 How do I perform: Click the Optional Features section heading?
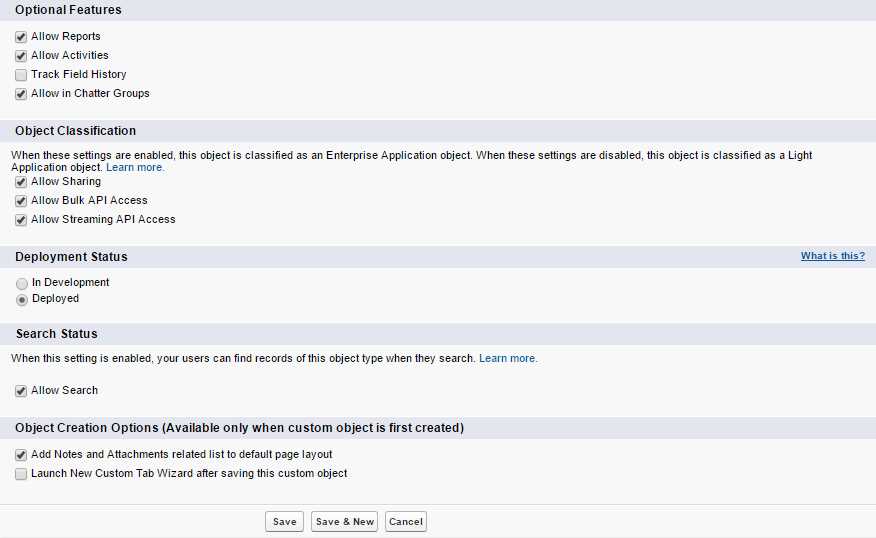click(x=68, y=10)
